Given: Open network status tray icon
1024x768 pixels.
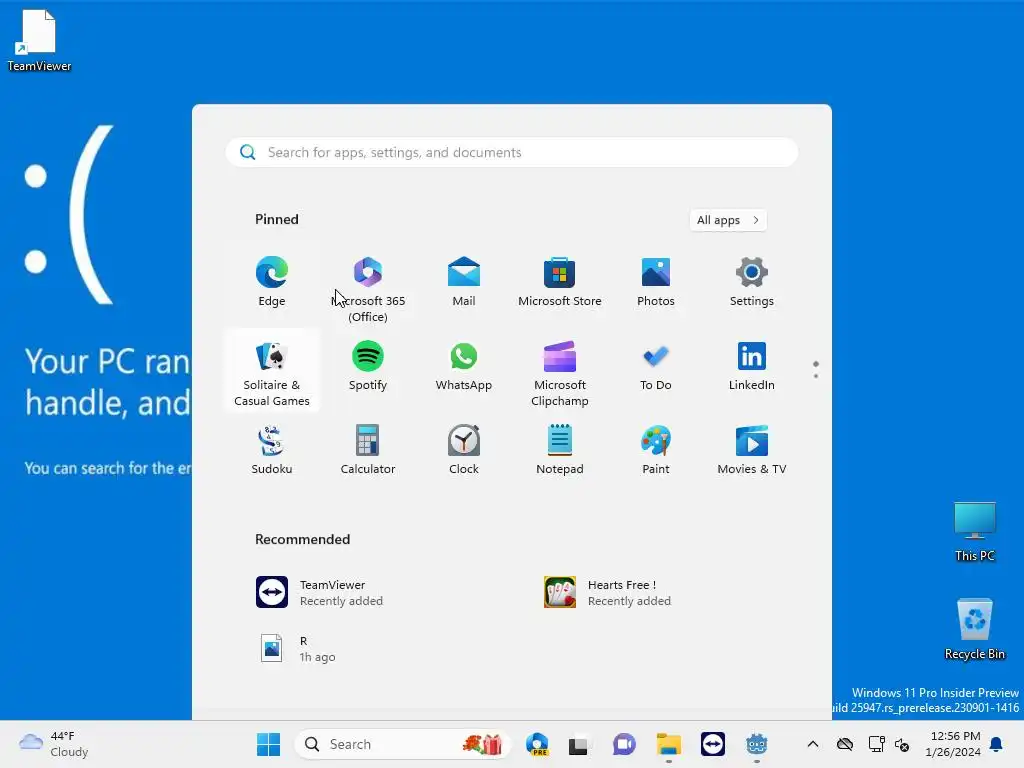Looking at the screenshot, I should pos(876,744).
